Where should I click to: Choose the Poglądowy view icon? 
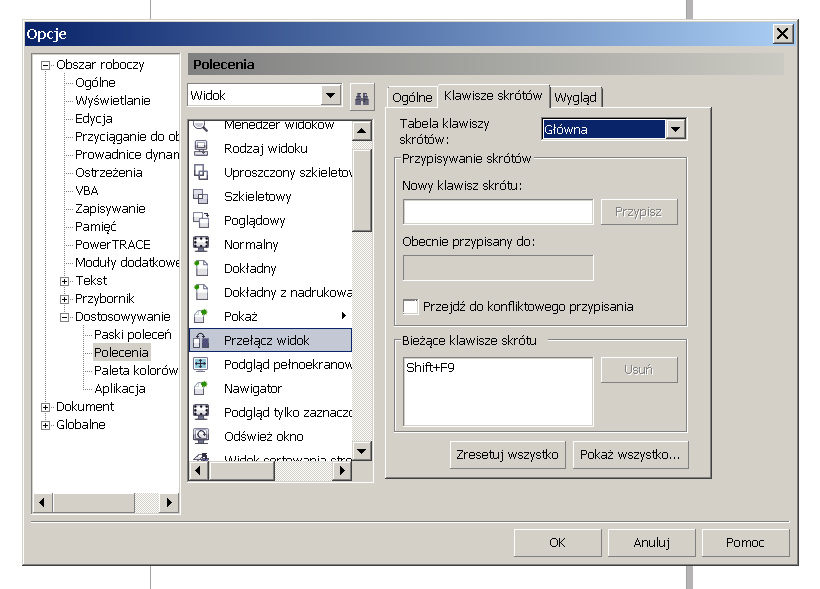click(x=200, y=221)
